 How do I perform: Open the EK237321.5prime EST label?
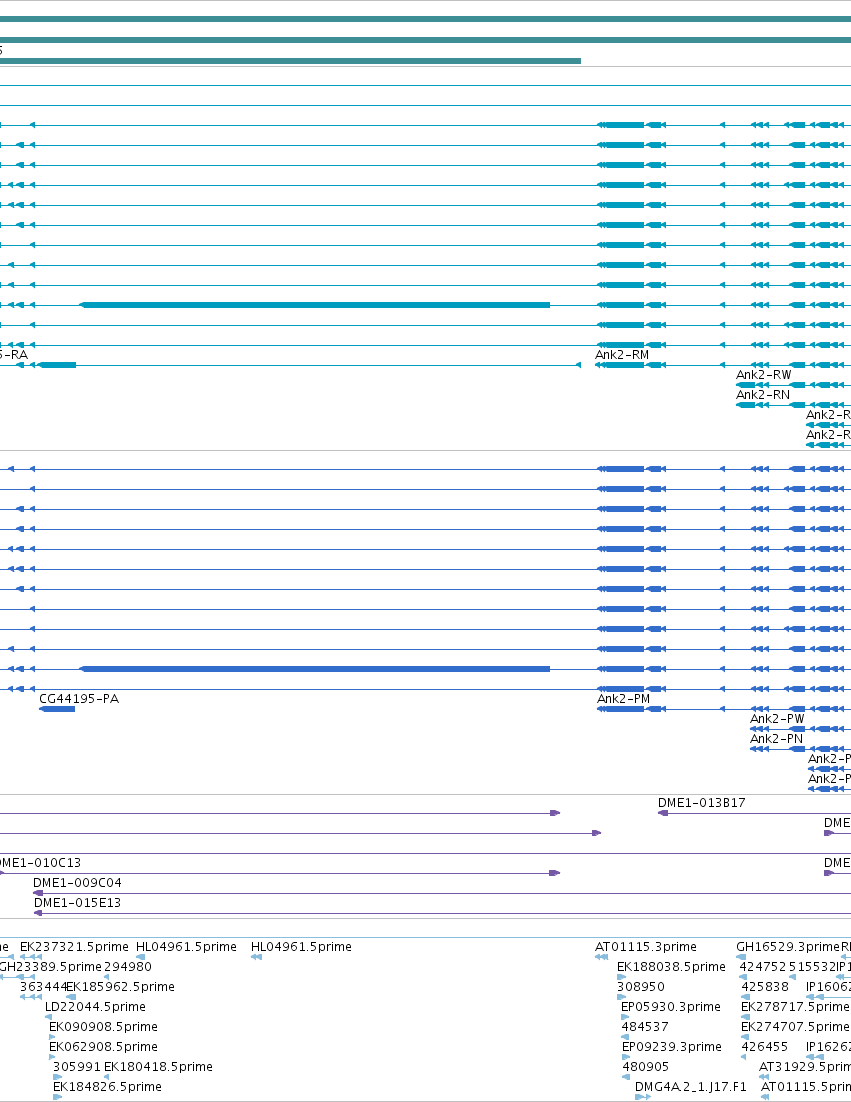pyautogui.click(x=74, y=947)
